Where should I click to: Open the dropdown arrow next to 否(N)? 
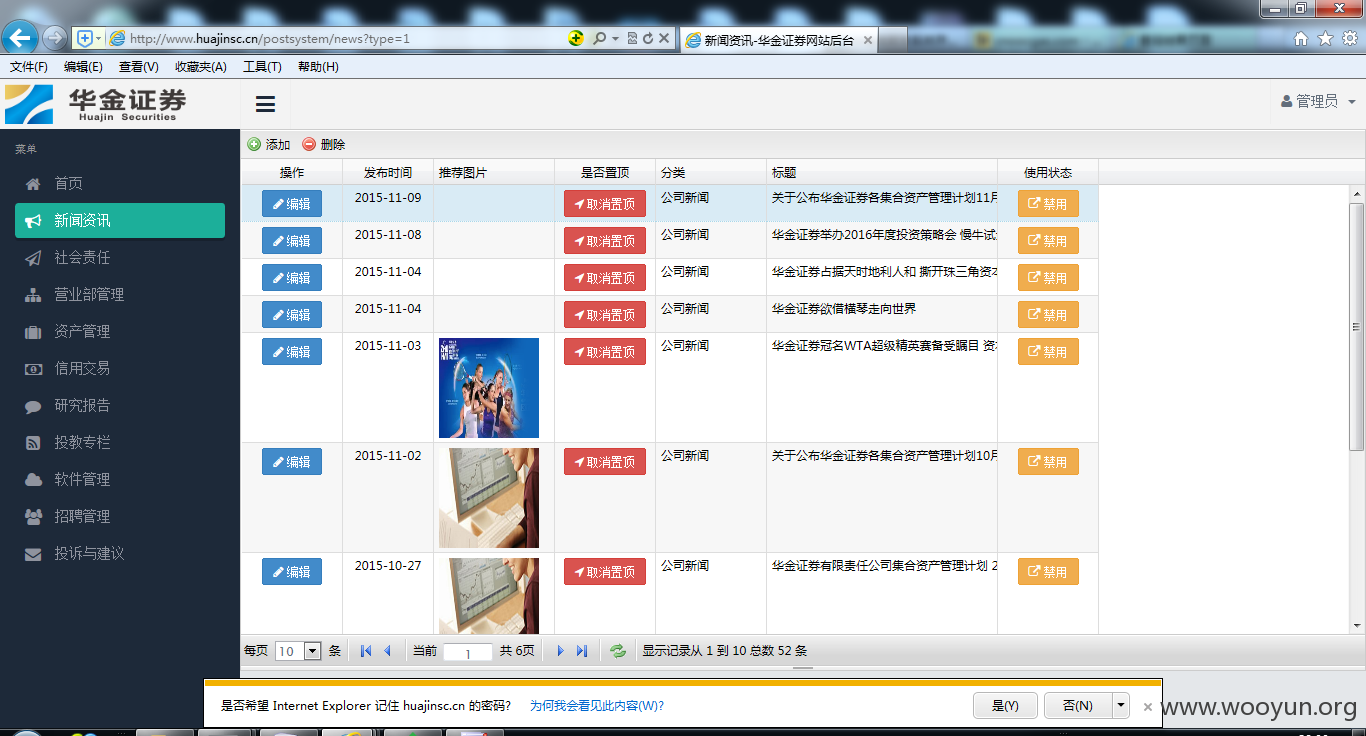coord(1121,705)
